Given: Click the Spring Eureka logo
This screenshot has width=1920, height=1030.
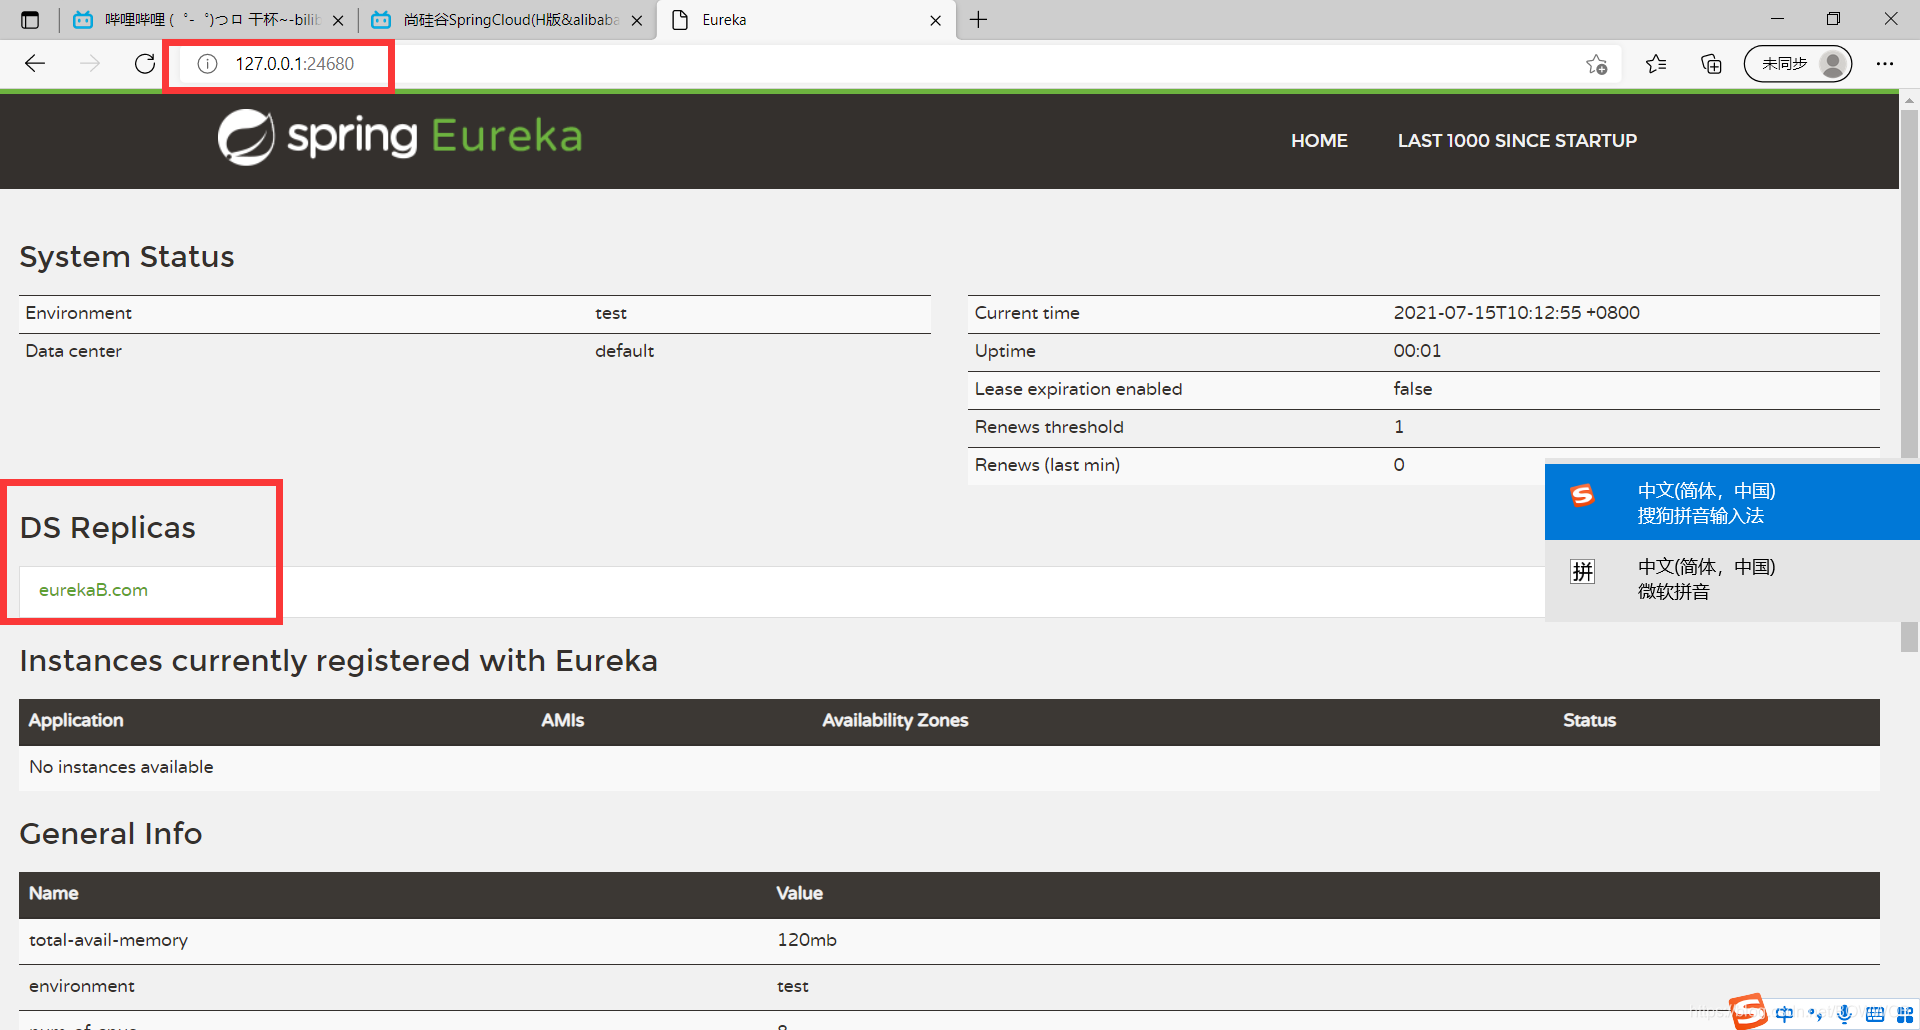Looking at the screenshot, I should click(400, 137).
